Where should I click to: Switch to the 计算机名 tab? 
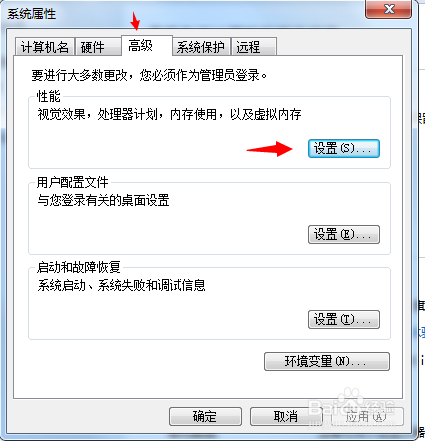coord(45,47)
